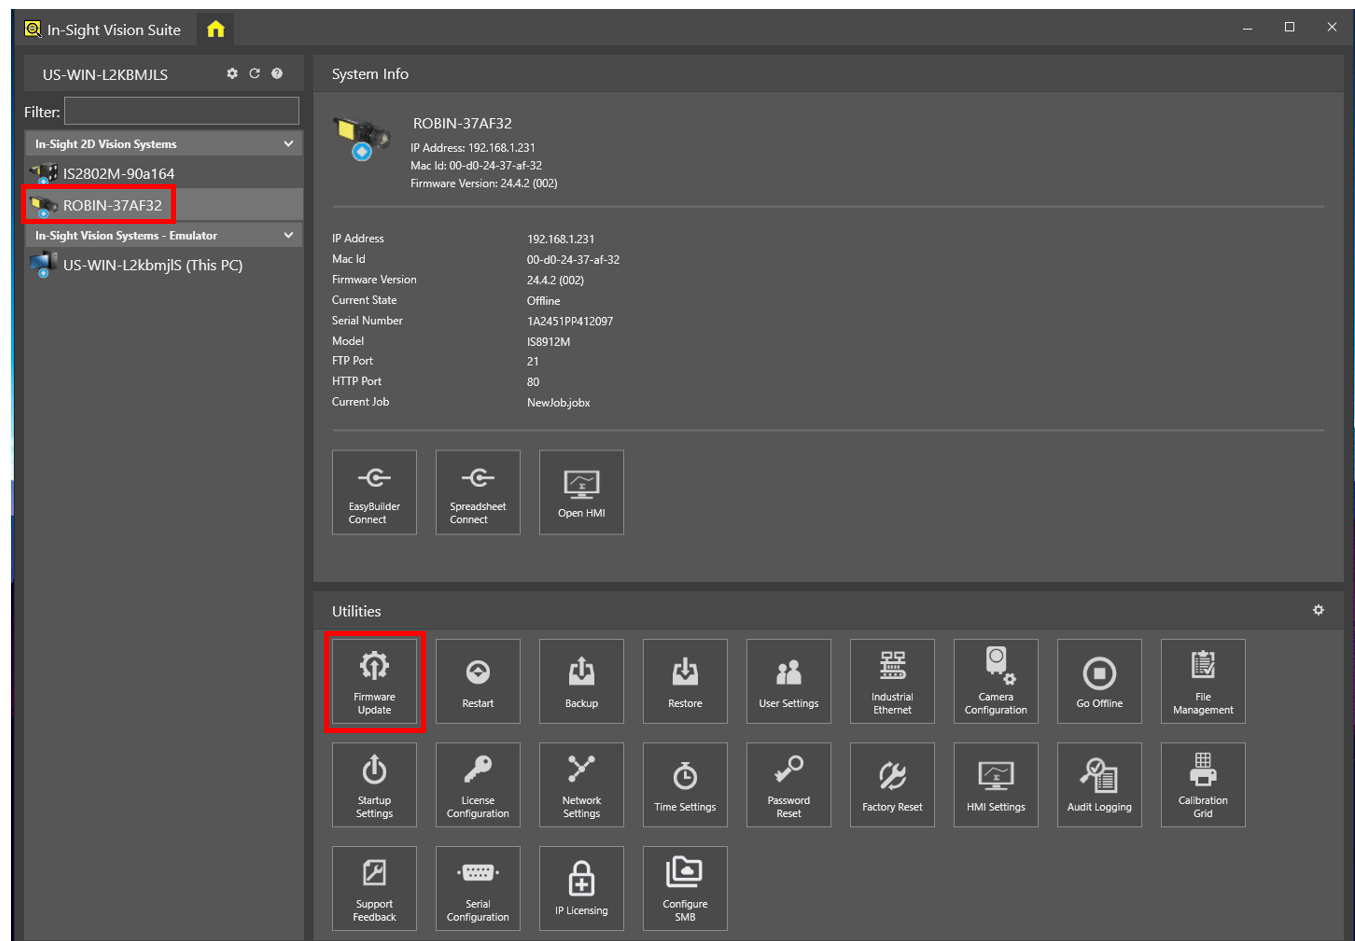Collapse In-Sight Vision Systems Emulator group
Screen dimensions: 1355x941
(288, 236)
